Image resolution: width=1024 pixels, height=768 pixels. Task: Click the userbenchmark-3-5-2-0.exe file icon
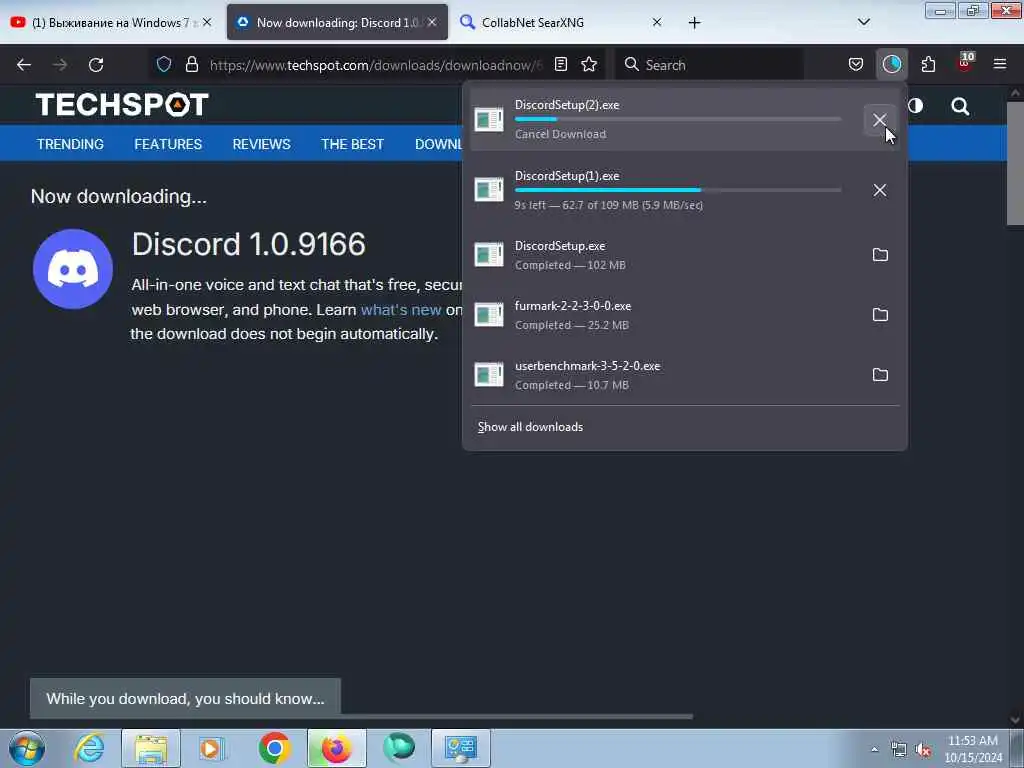pyautogui.click(x=489, y=375)
